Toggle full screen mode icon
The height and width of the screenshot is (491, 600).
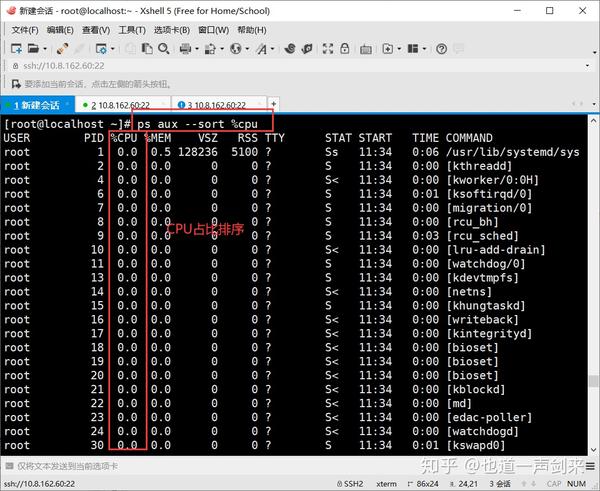(x=328, y=49)
